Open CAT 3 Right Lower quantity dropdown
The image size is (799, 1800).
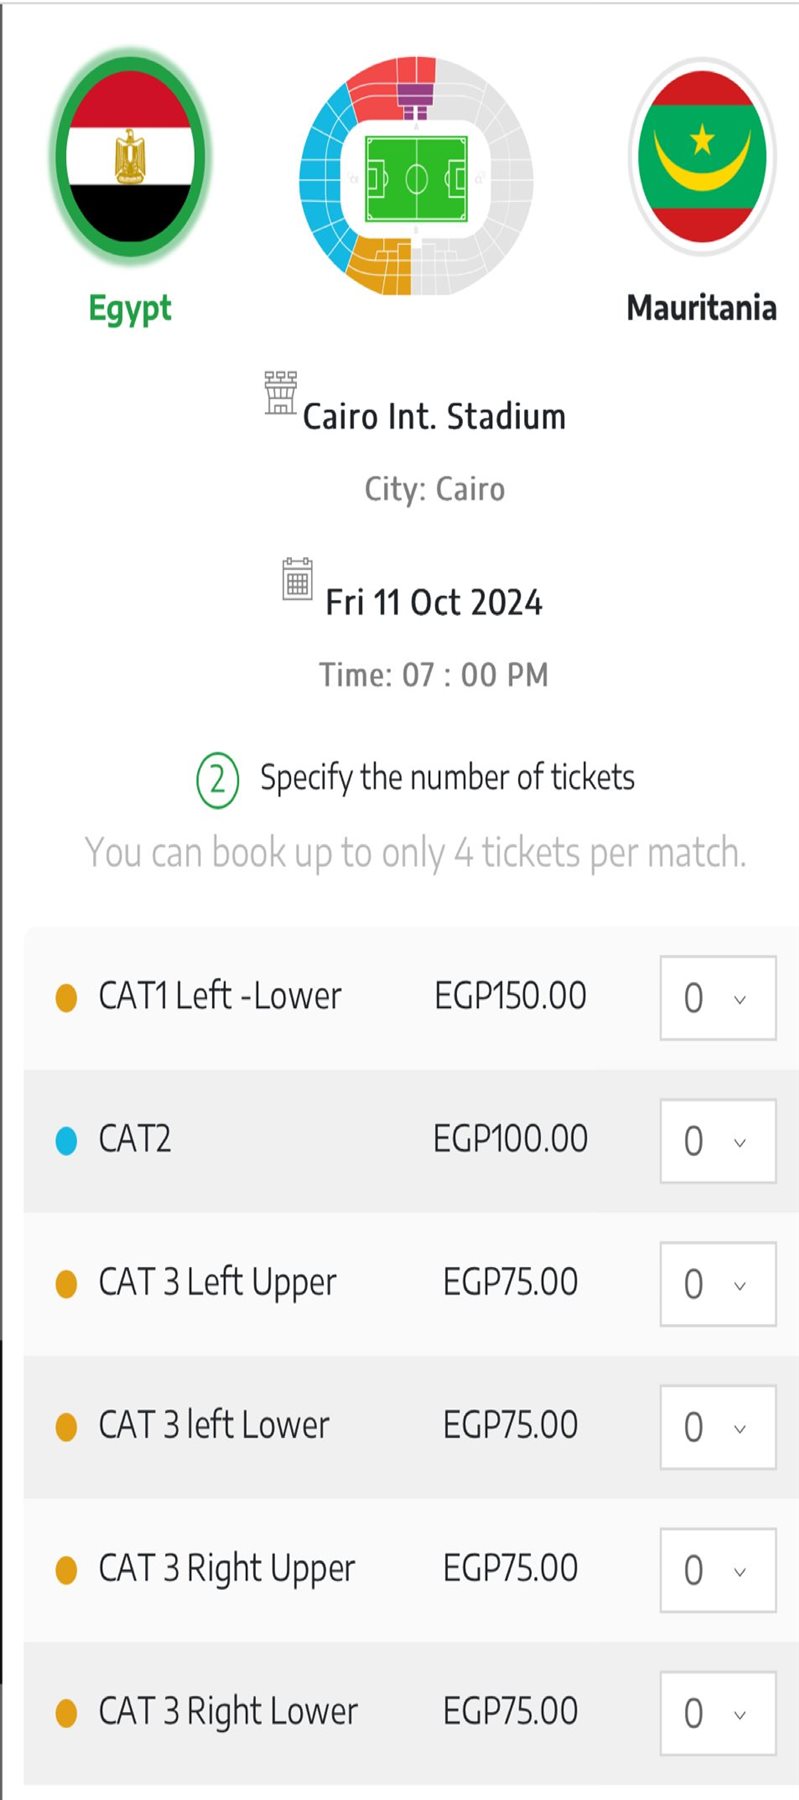pos(717,1713)
